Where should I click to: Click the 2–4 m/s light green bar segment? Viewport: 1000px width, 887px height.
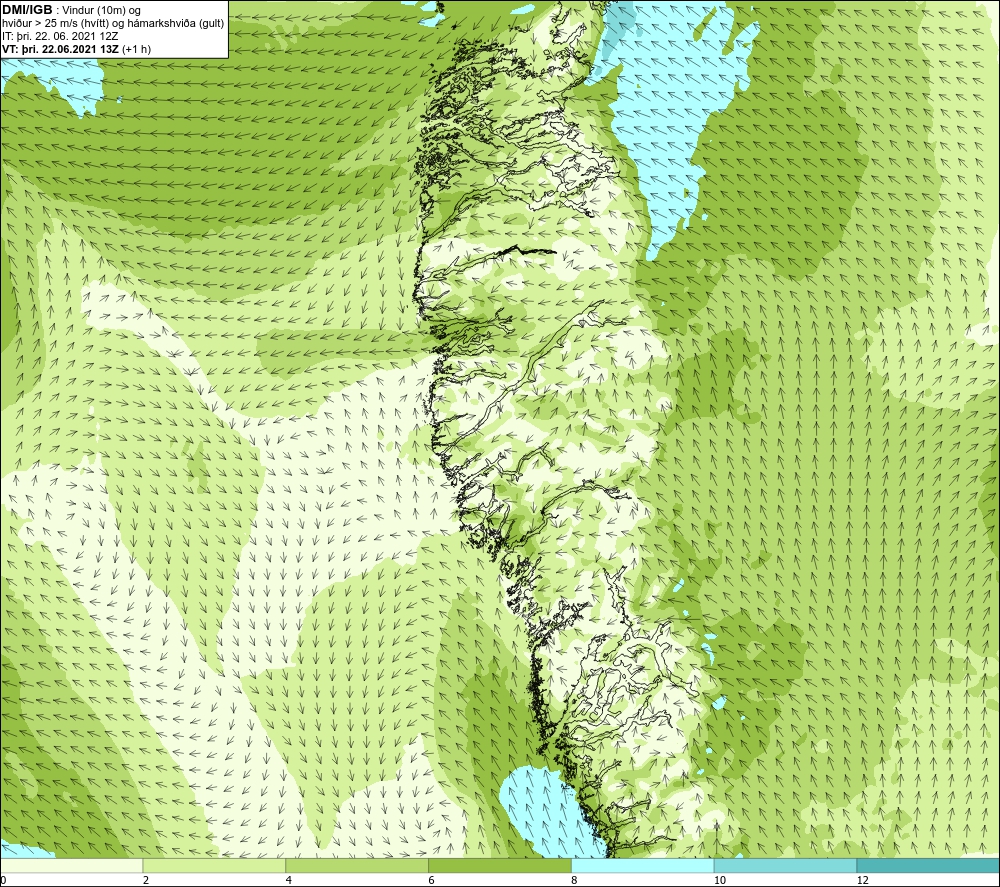click(214, 865)
